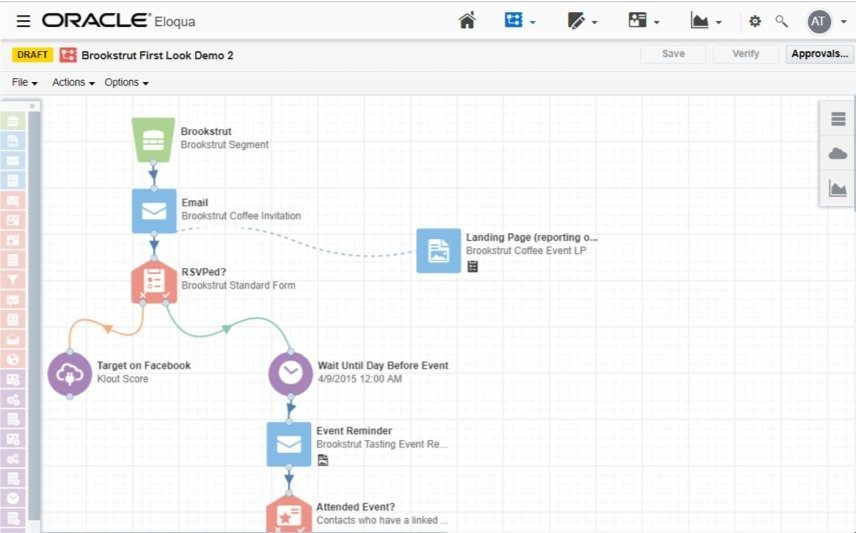Open the AT user avatar
Image resolution: width=856 pixels, height=533 pixels.
click(818, 21)
